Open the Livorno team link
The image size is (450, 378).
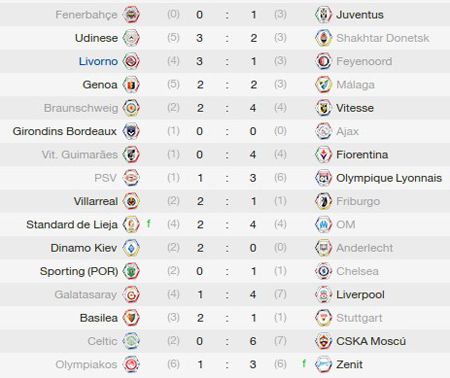pos(98,61)
